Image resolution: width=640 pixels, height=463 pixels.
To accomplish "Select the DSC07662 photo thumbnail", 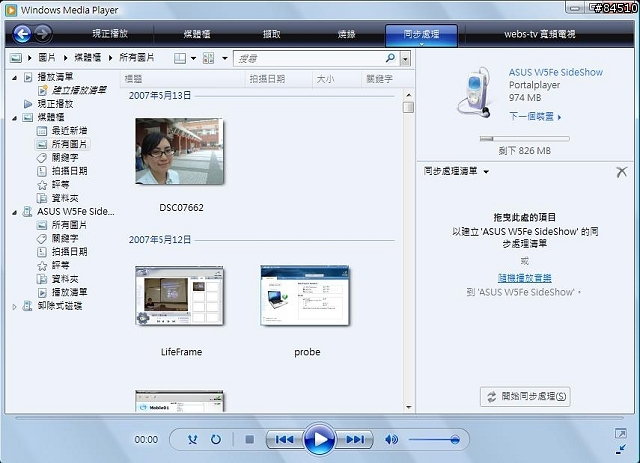I will pos(180,151).
